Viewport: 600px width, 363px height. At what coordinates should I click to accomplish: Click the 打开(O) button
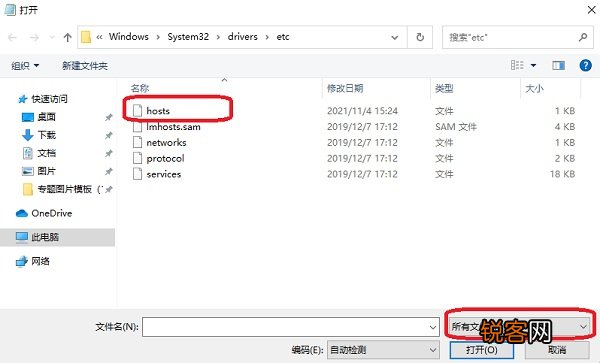(x=481, y=350)
